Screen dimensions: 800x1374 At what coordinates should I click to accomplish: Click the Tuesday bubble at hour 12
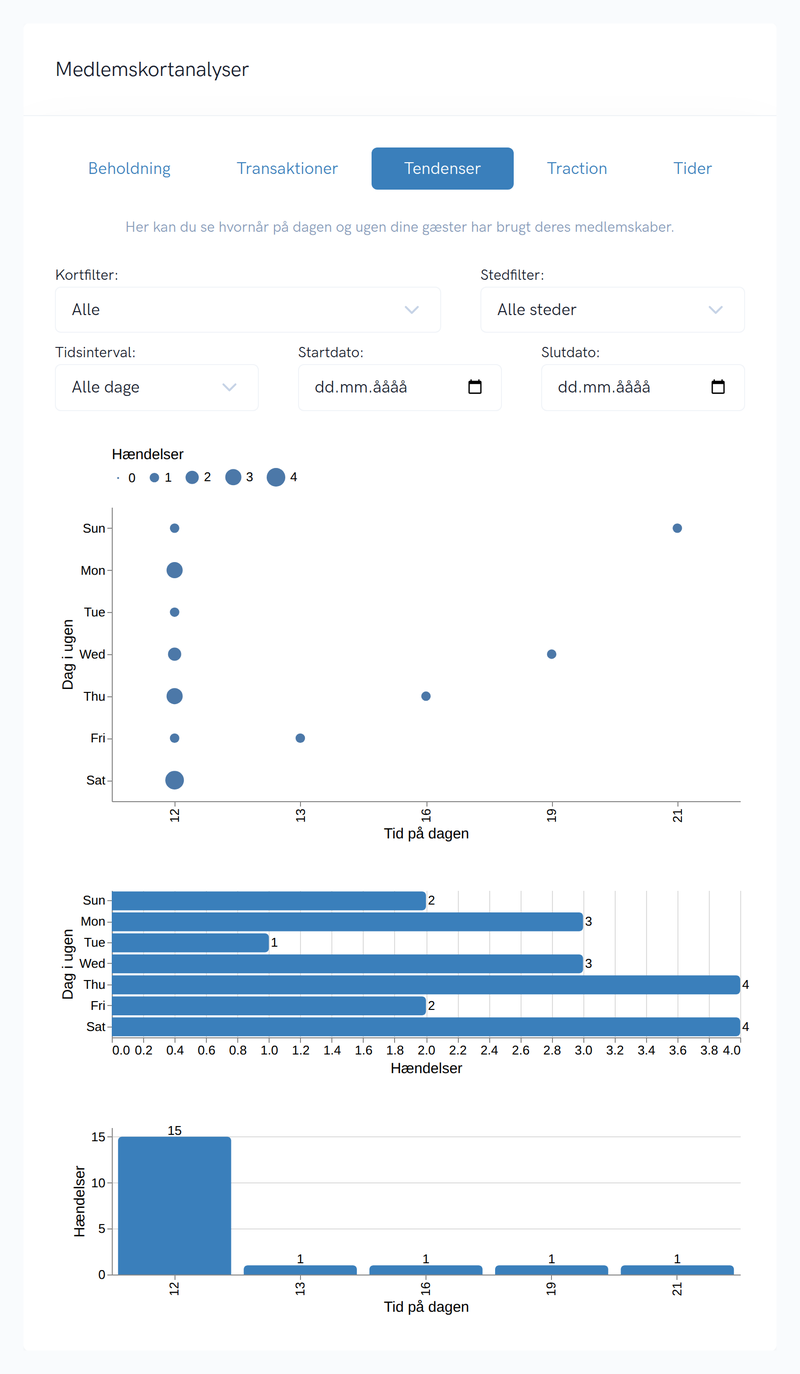tap(174, 612)
